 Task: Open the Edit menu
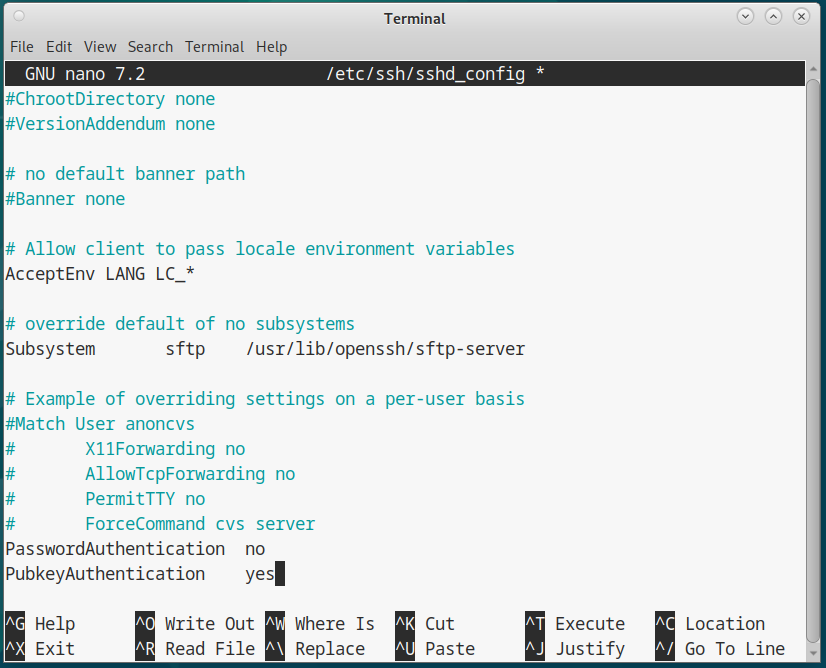click(x=59, y=47)
